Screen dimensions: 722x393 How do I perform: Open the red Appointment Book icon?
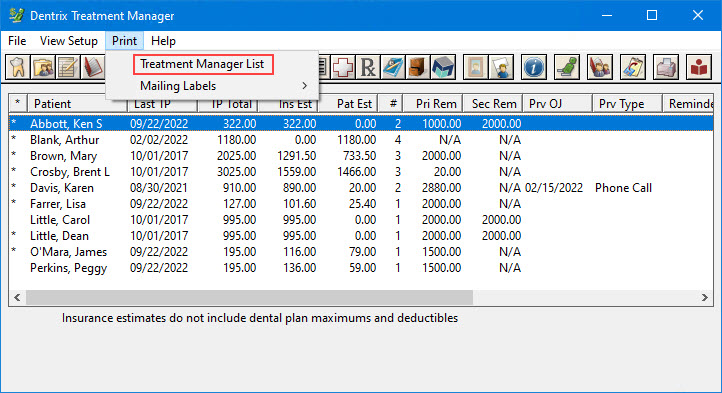tap(93, 68)
